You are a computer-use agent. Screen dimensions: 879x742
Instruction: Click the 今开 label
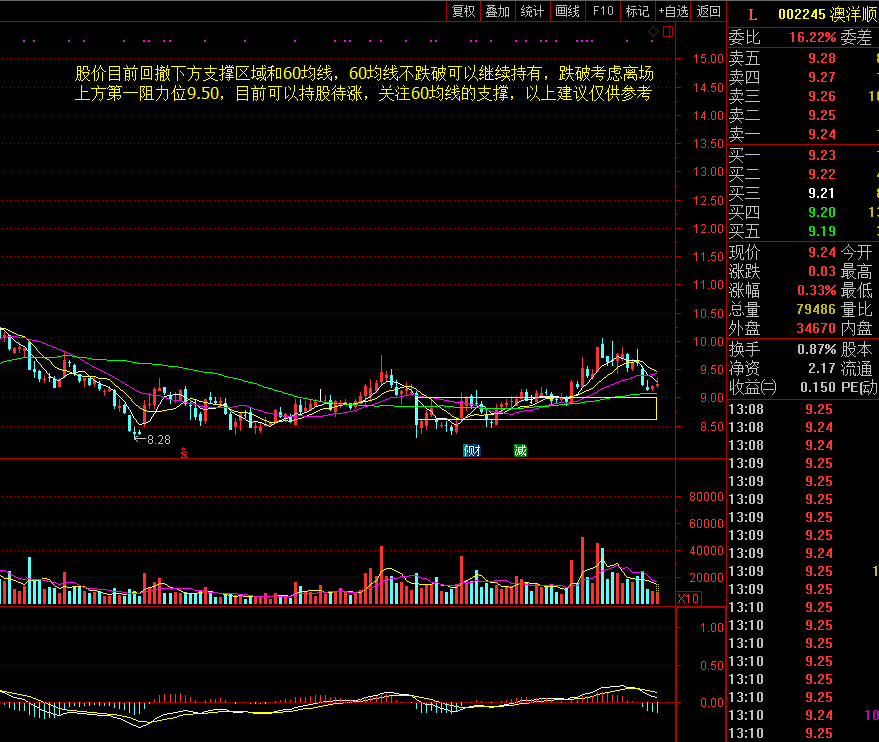coord(856,253)
